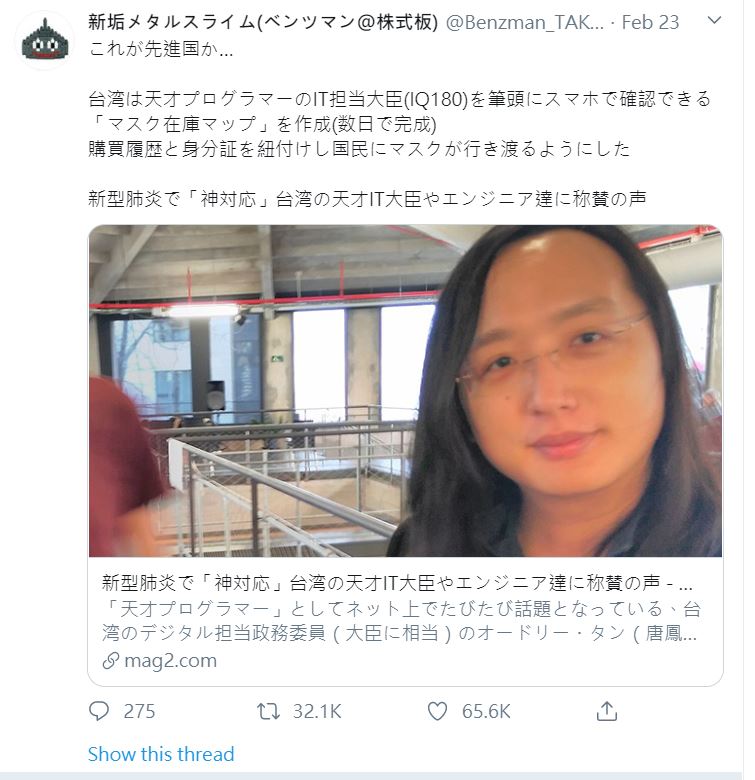Click the chain link icon beside mag2.com
Viewport: 755px width, 780px height.
(x=110, y=661)
